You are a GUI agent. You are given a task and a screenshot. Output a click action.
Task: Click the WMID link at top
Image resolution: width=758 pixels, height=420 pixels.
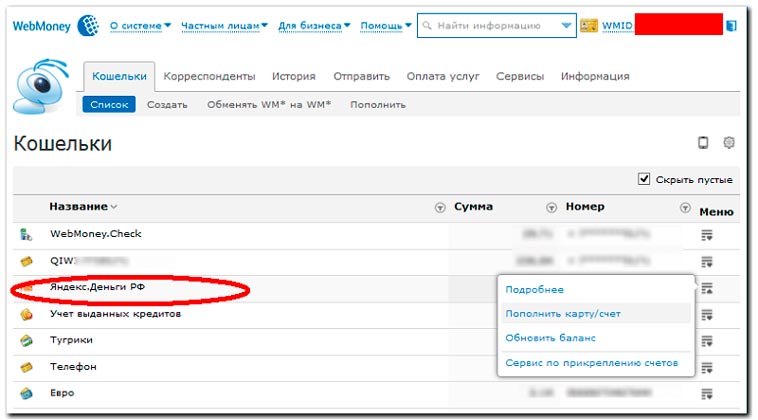pos(617,26)
